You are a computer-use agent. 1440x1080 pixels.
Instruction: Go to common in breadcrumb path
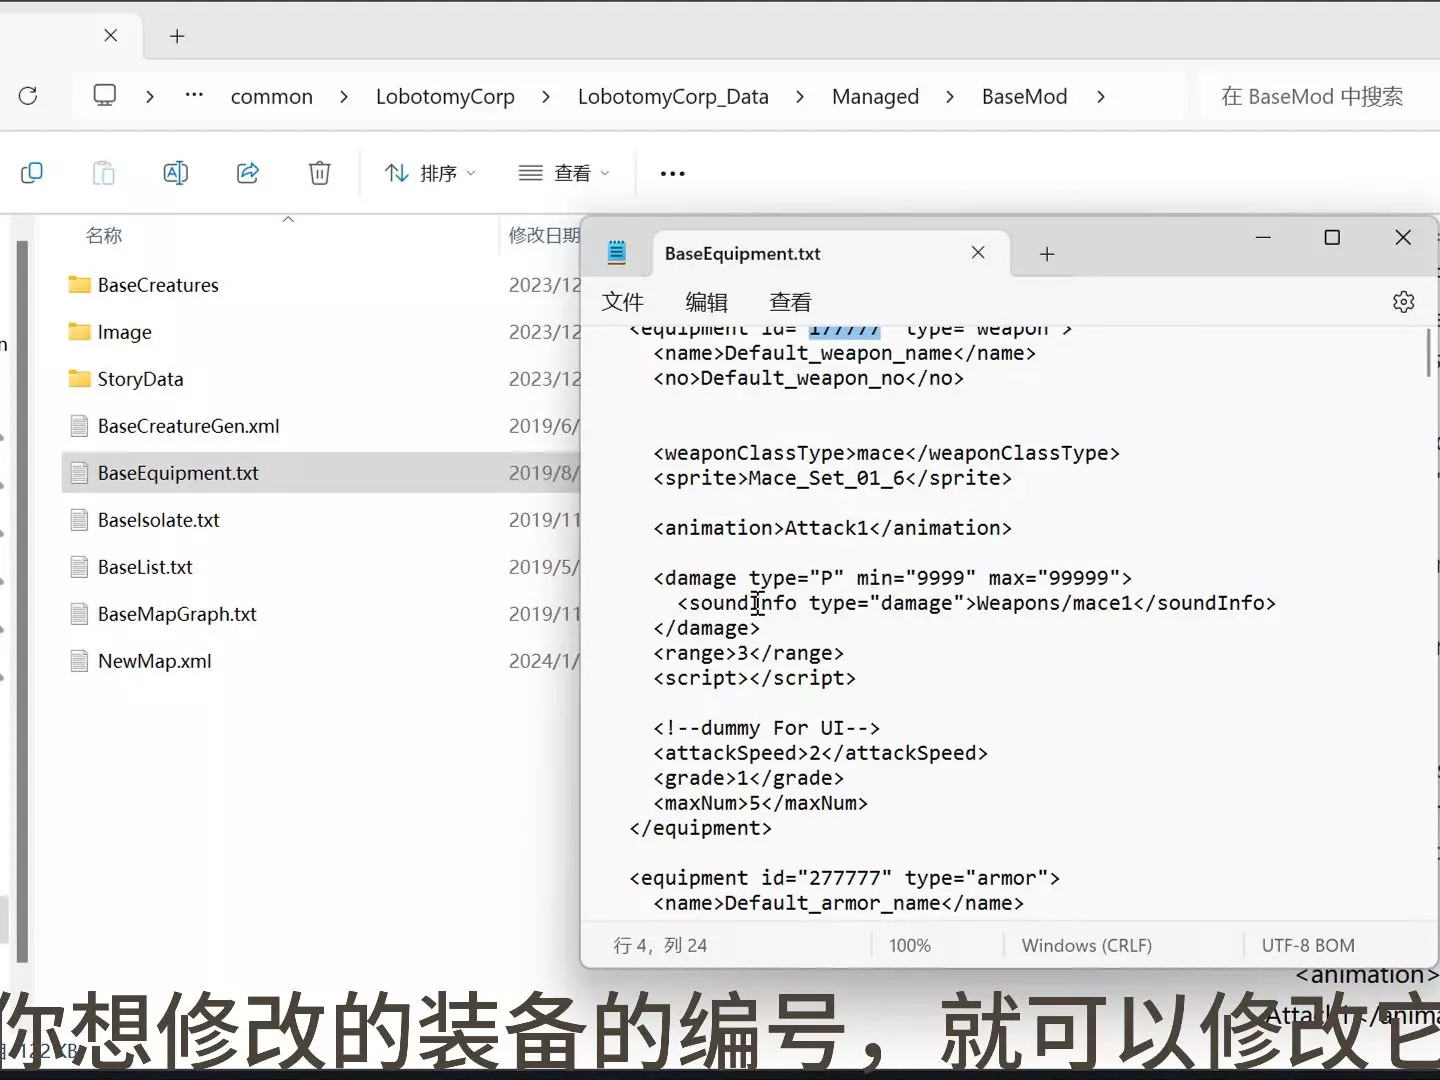coord(272,97)
